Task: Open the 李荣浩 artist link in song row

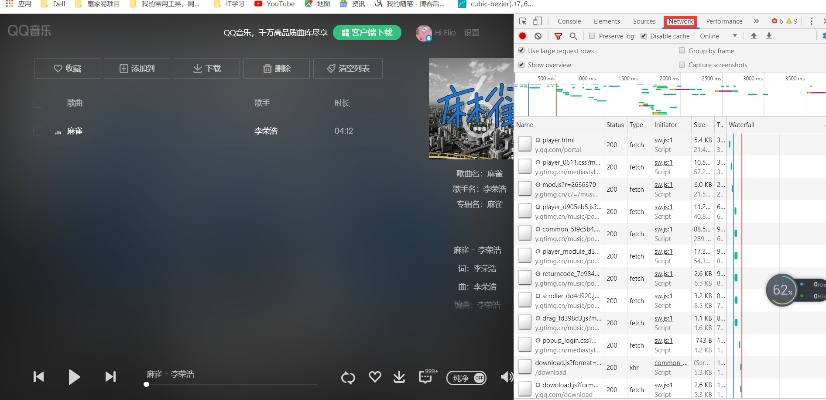Action: (x=266, y=131)
